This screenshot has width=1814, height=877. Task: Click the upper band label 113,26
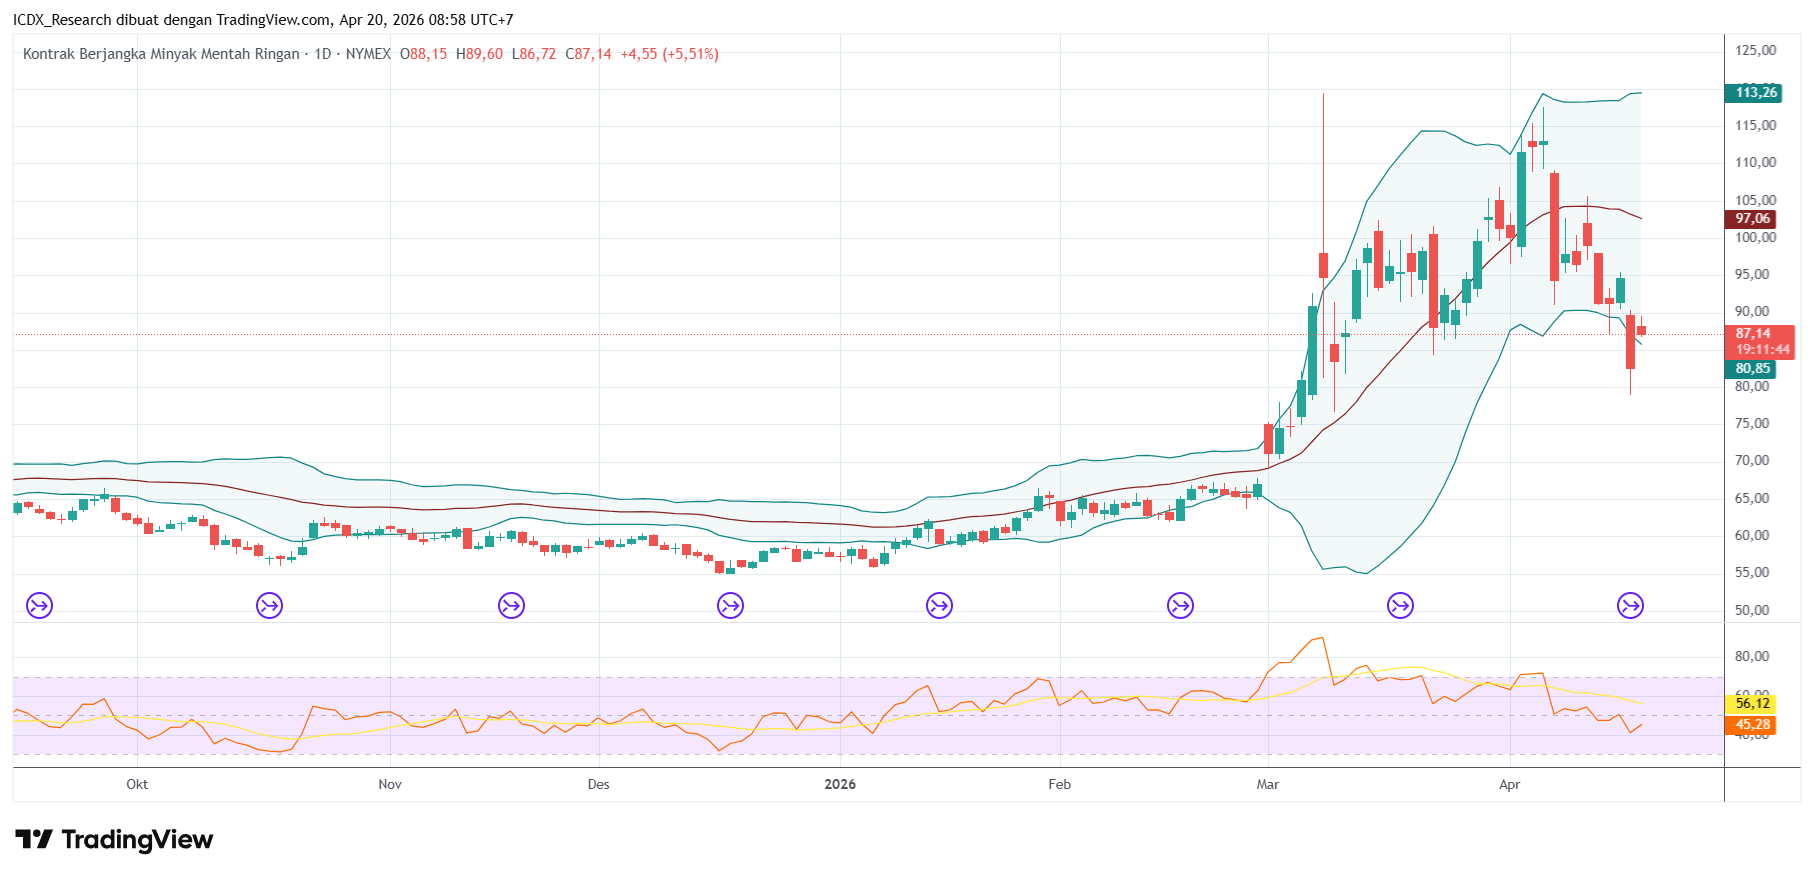1754,93
